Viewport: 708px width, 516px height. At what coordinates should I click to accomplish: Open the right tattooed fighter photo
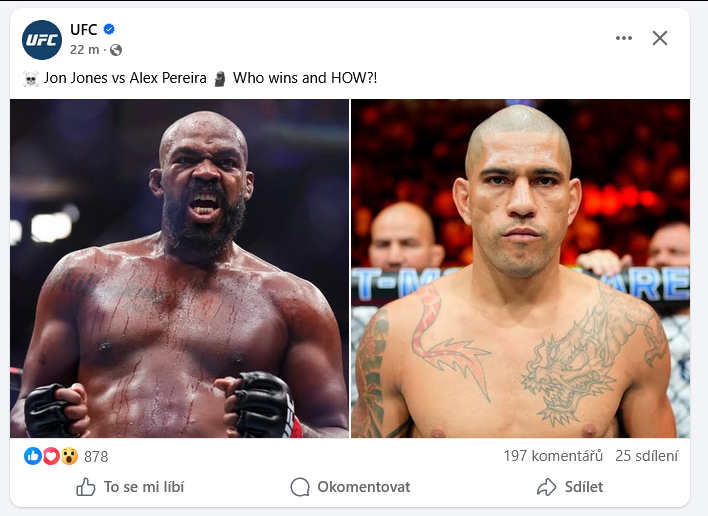coord(521,268)
